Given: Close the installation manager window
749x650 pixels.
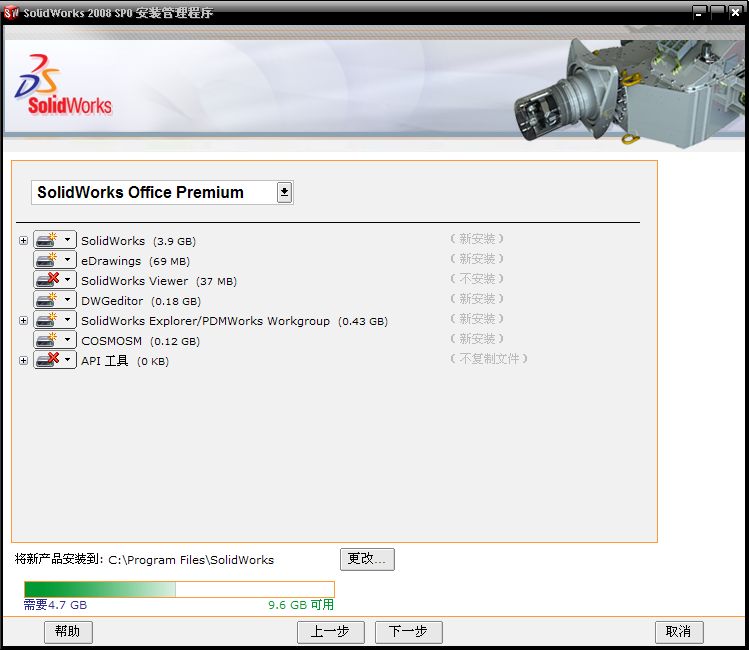Looking at the screenshot, I should pos(736,12).
